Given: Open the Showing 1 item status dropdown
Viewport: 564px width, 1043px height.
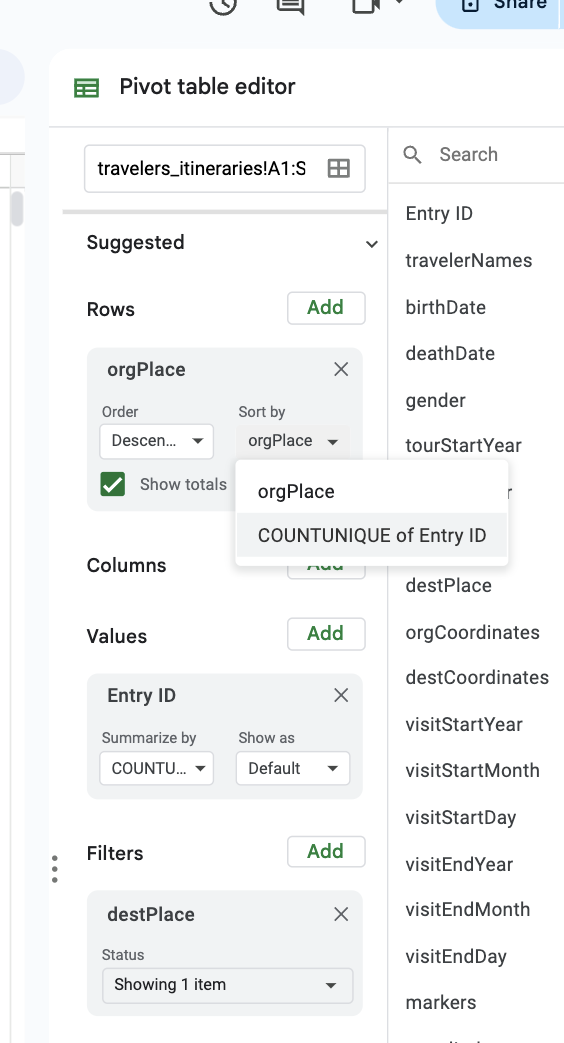Looking at the screenshot, I should pyautogui.click(x=227, y=985).
